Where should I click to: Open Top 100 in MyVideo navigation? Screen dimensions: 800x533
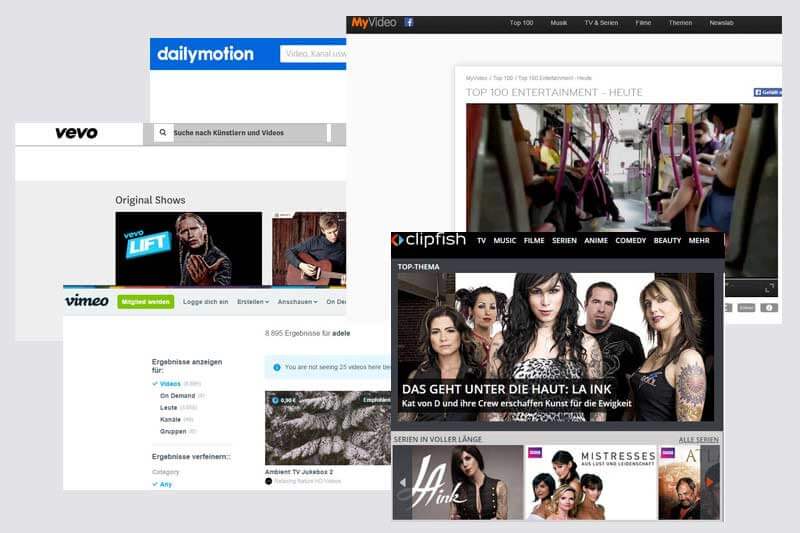(x=521, y=23)
